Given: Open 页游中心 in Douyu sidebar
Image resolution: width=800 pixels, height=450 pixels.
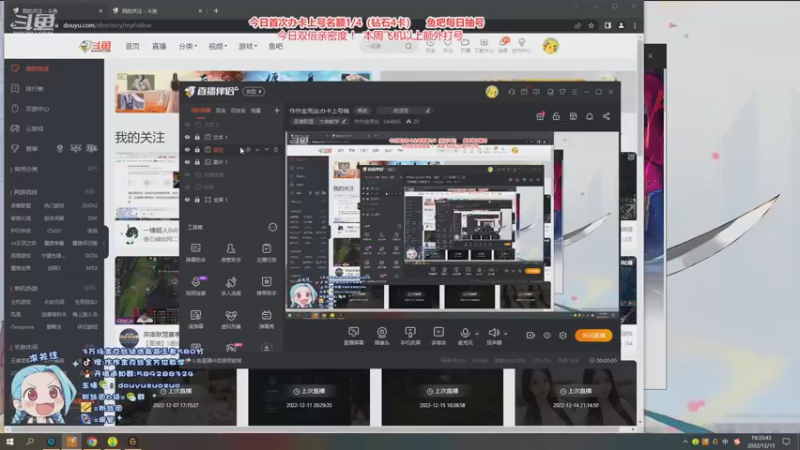Looking at the screenshot, I should (x=37, y=109).
